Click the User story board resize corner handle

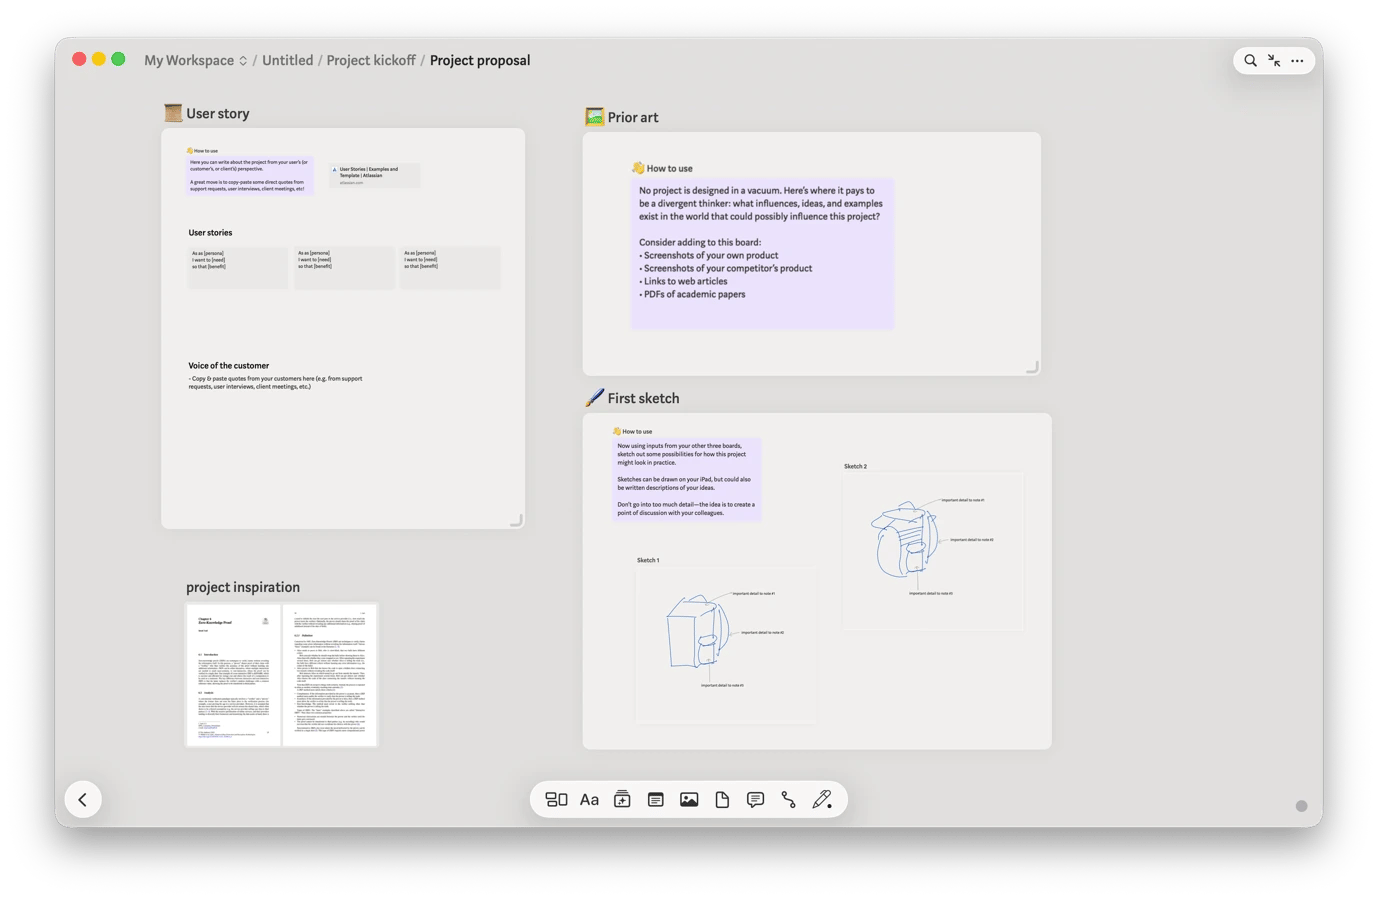coord(517,521)
